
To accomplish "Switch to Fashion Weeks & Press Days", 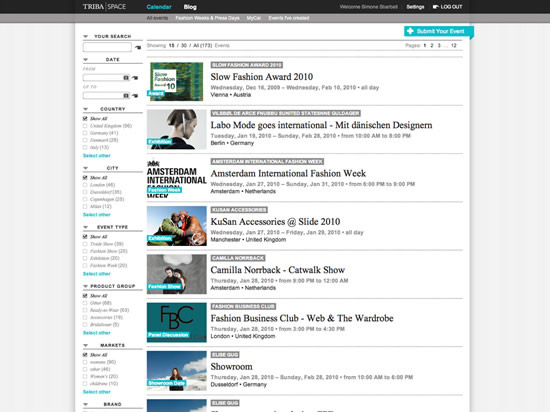I will [207, 18].
